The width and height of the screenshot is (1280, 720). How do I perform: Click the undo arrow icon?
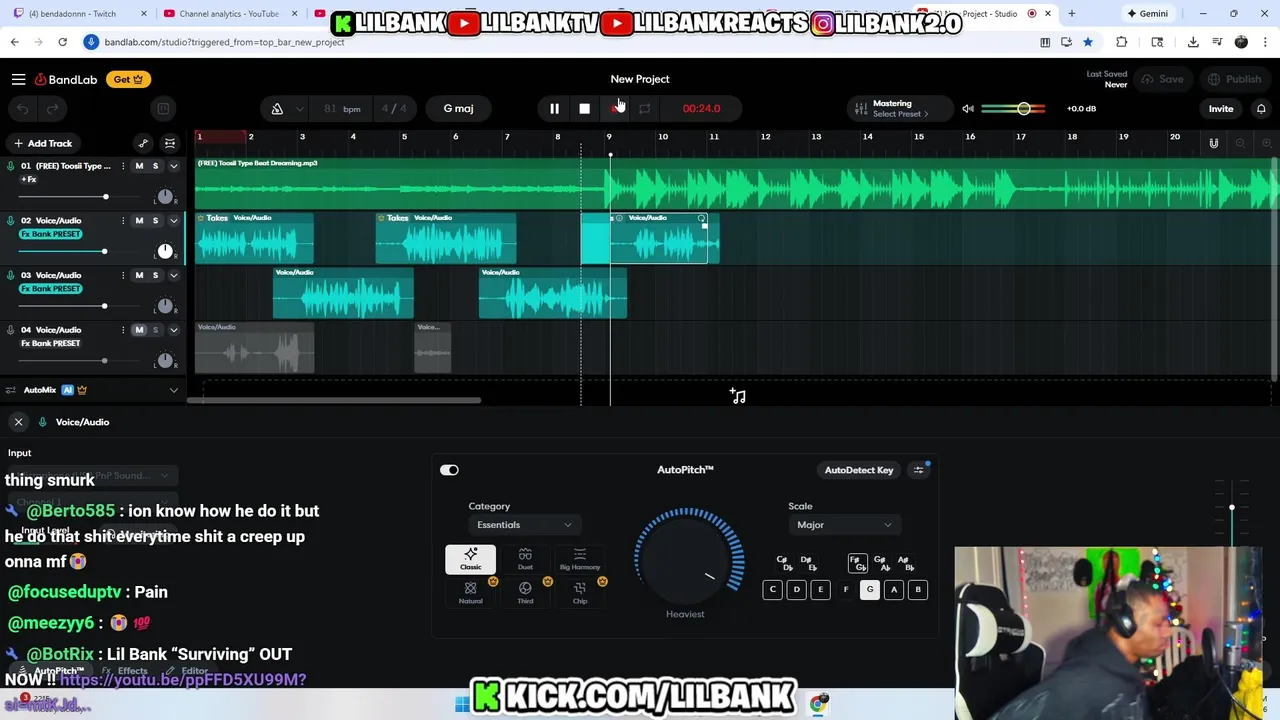pyautogui.click(x=23, y=108)
